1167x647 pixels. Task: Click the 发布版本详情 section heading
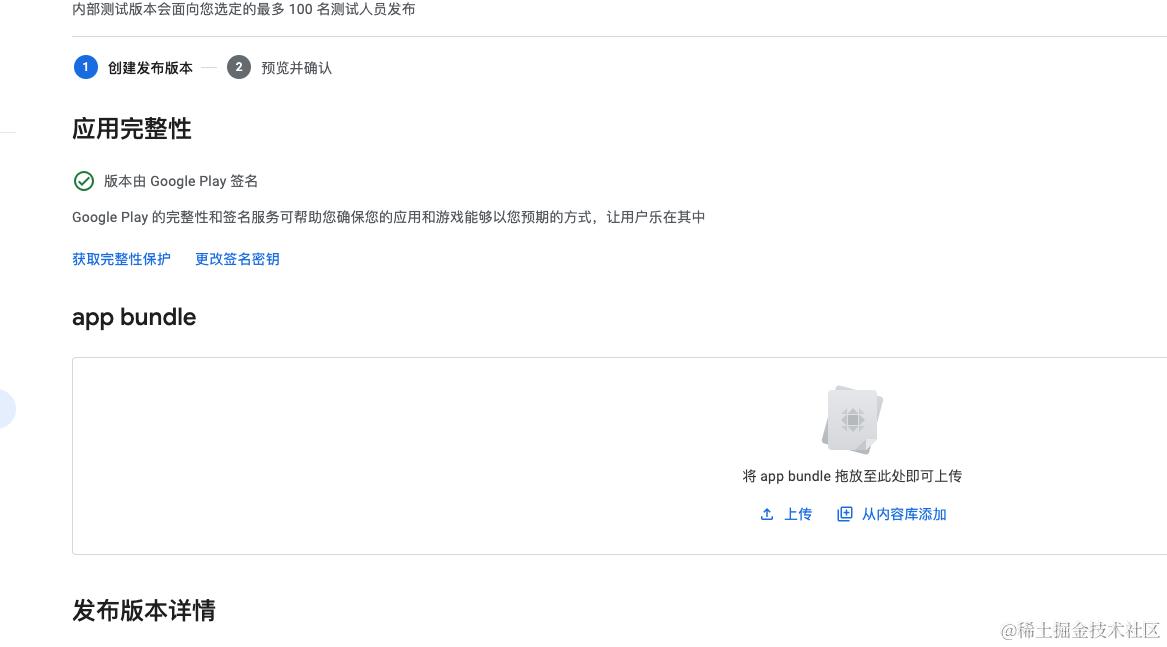point(144,611)
